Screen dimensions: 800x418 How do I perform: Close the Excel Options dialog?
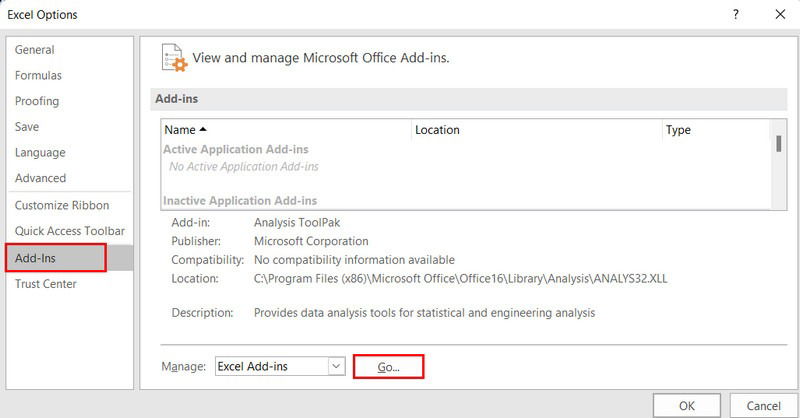(780, 14)
